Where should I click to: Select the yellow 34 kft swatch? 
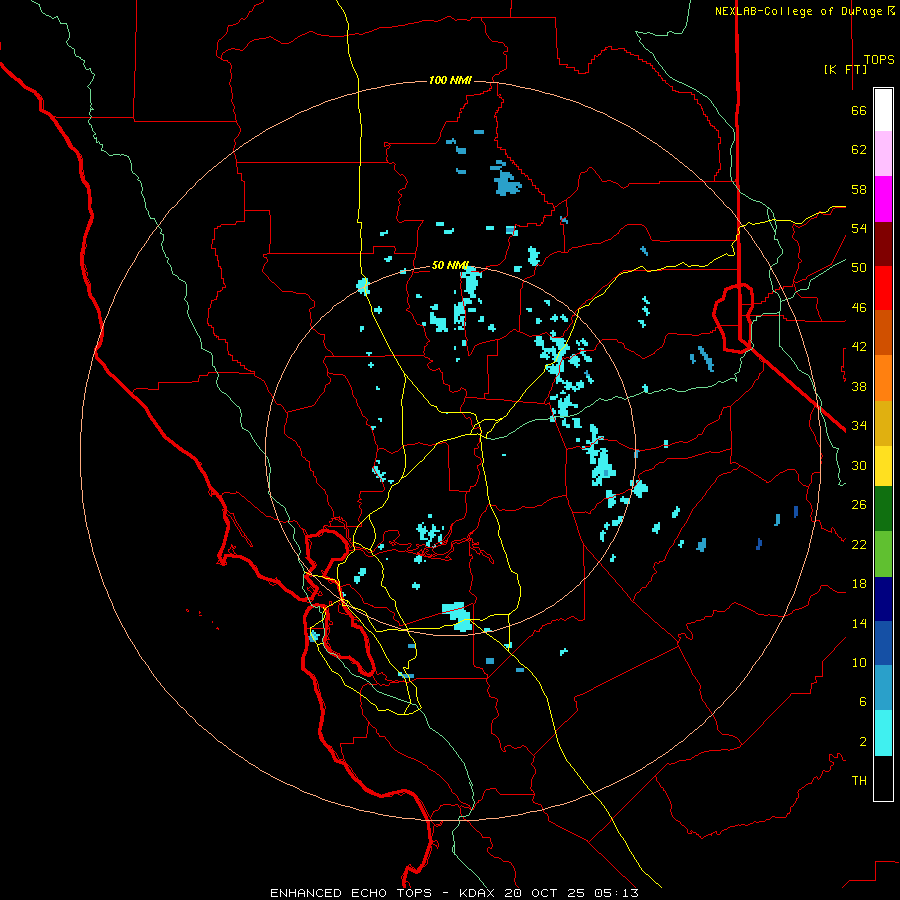click(883, 466)
